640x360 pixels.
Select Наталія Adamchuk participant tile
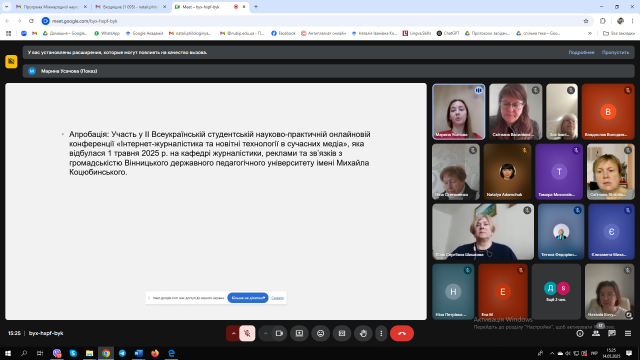pyautogui.click(x=507, y=171)
